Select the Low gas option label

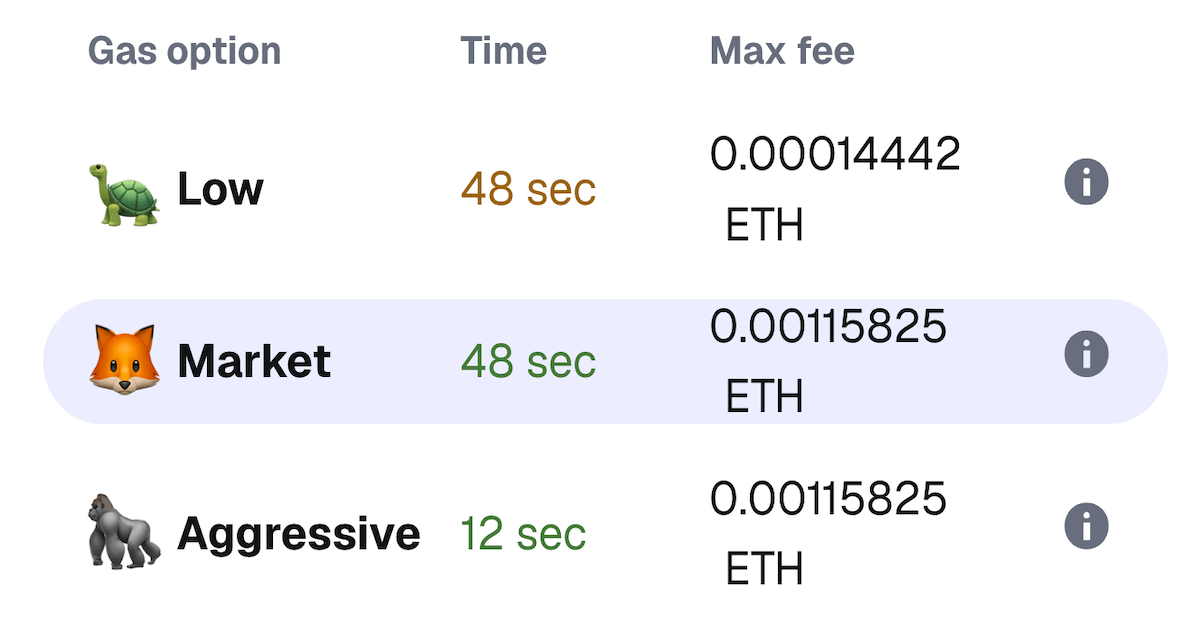(x=220, y=189)
